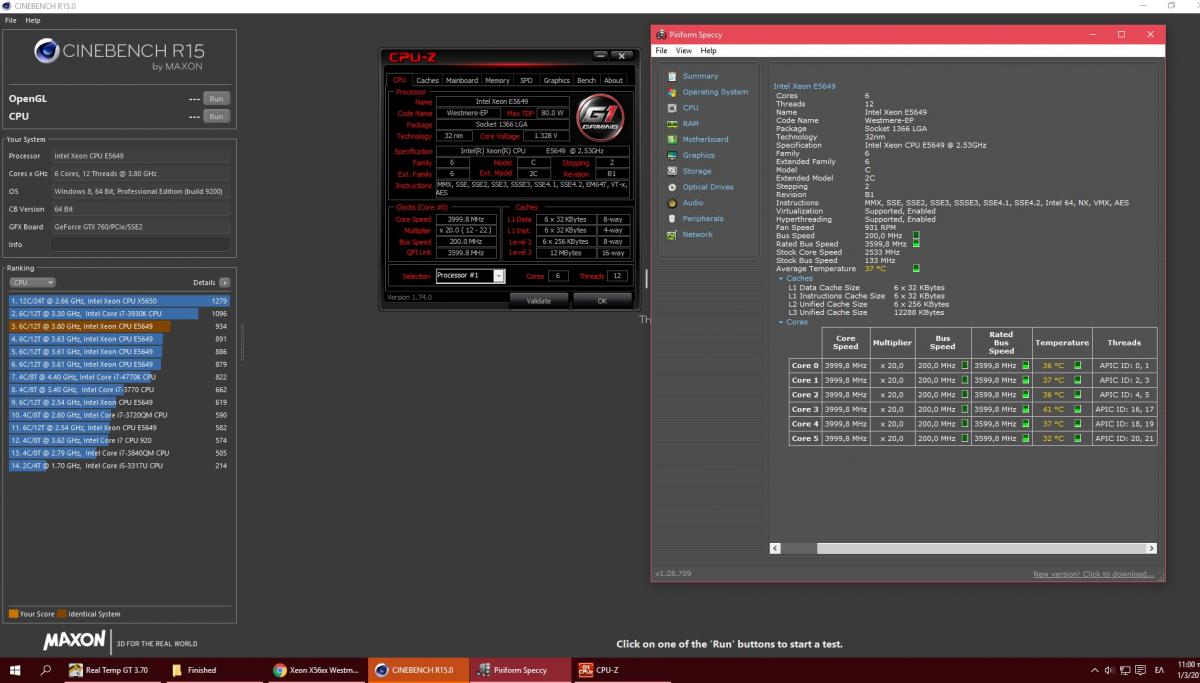This screenshot has height=683, width=1200.
Task: Click the Speccy title bar app icon
Action: point(661,35)
